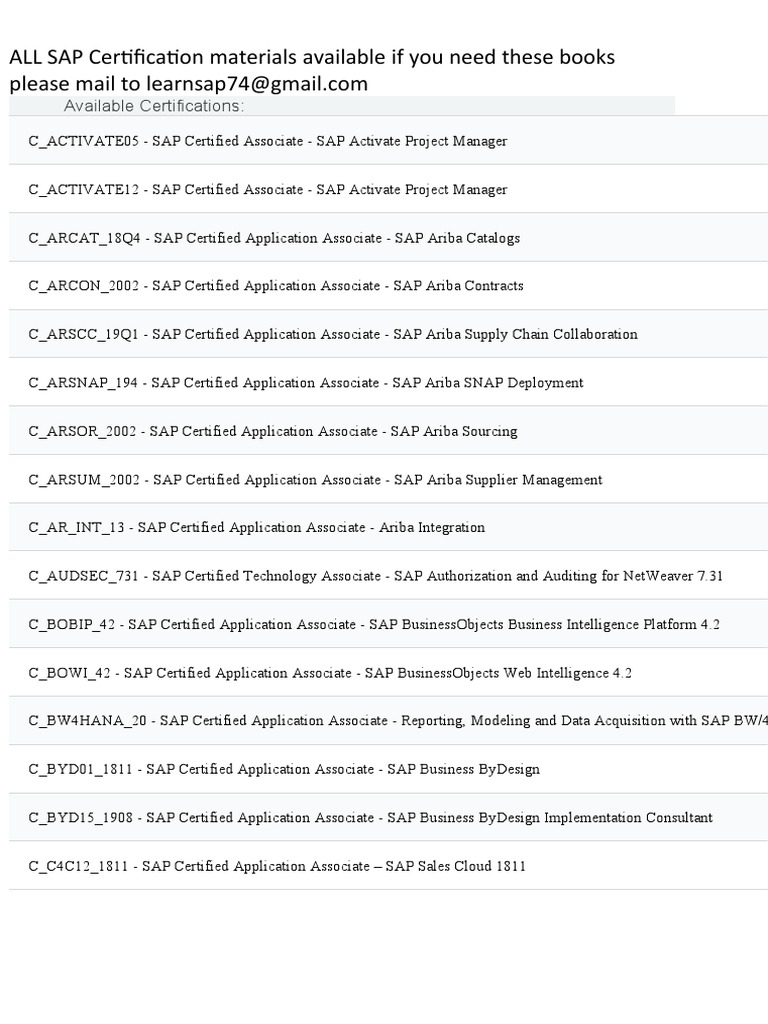The height and width of the screenshot is (1024, 768).
Task: Click the 'Available Certifications:' header
Action: (x=154, y=106)
